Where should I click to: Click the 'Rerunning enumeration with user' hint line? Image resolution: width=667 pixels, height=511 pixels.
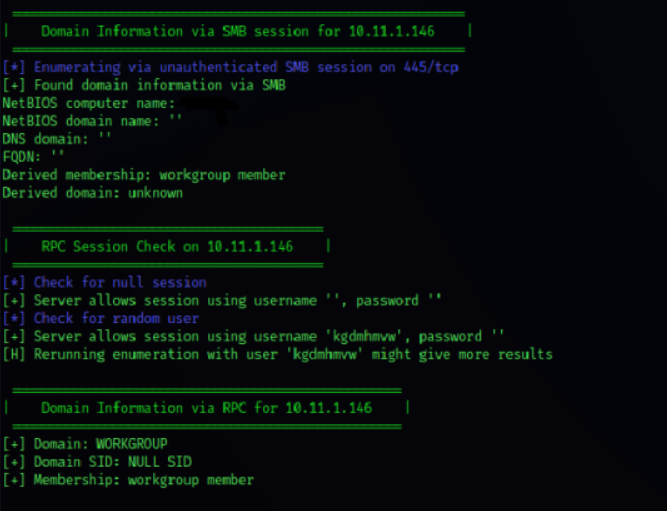click(x=277, y=354)
